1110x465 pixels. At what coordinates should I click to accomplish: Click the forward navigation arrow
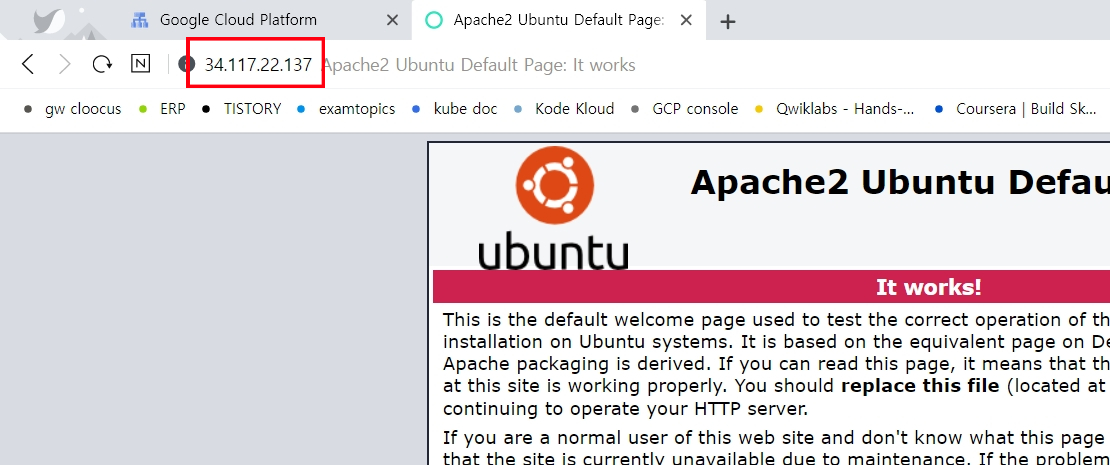click(65, 64)
